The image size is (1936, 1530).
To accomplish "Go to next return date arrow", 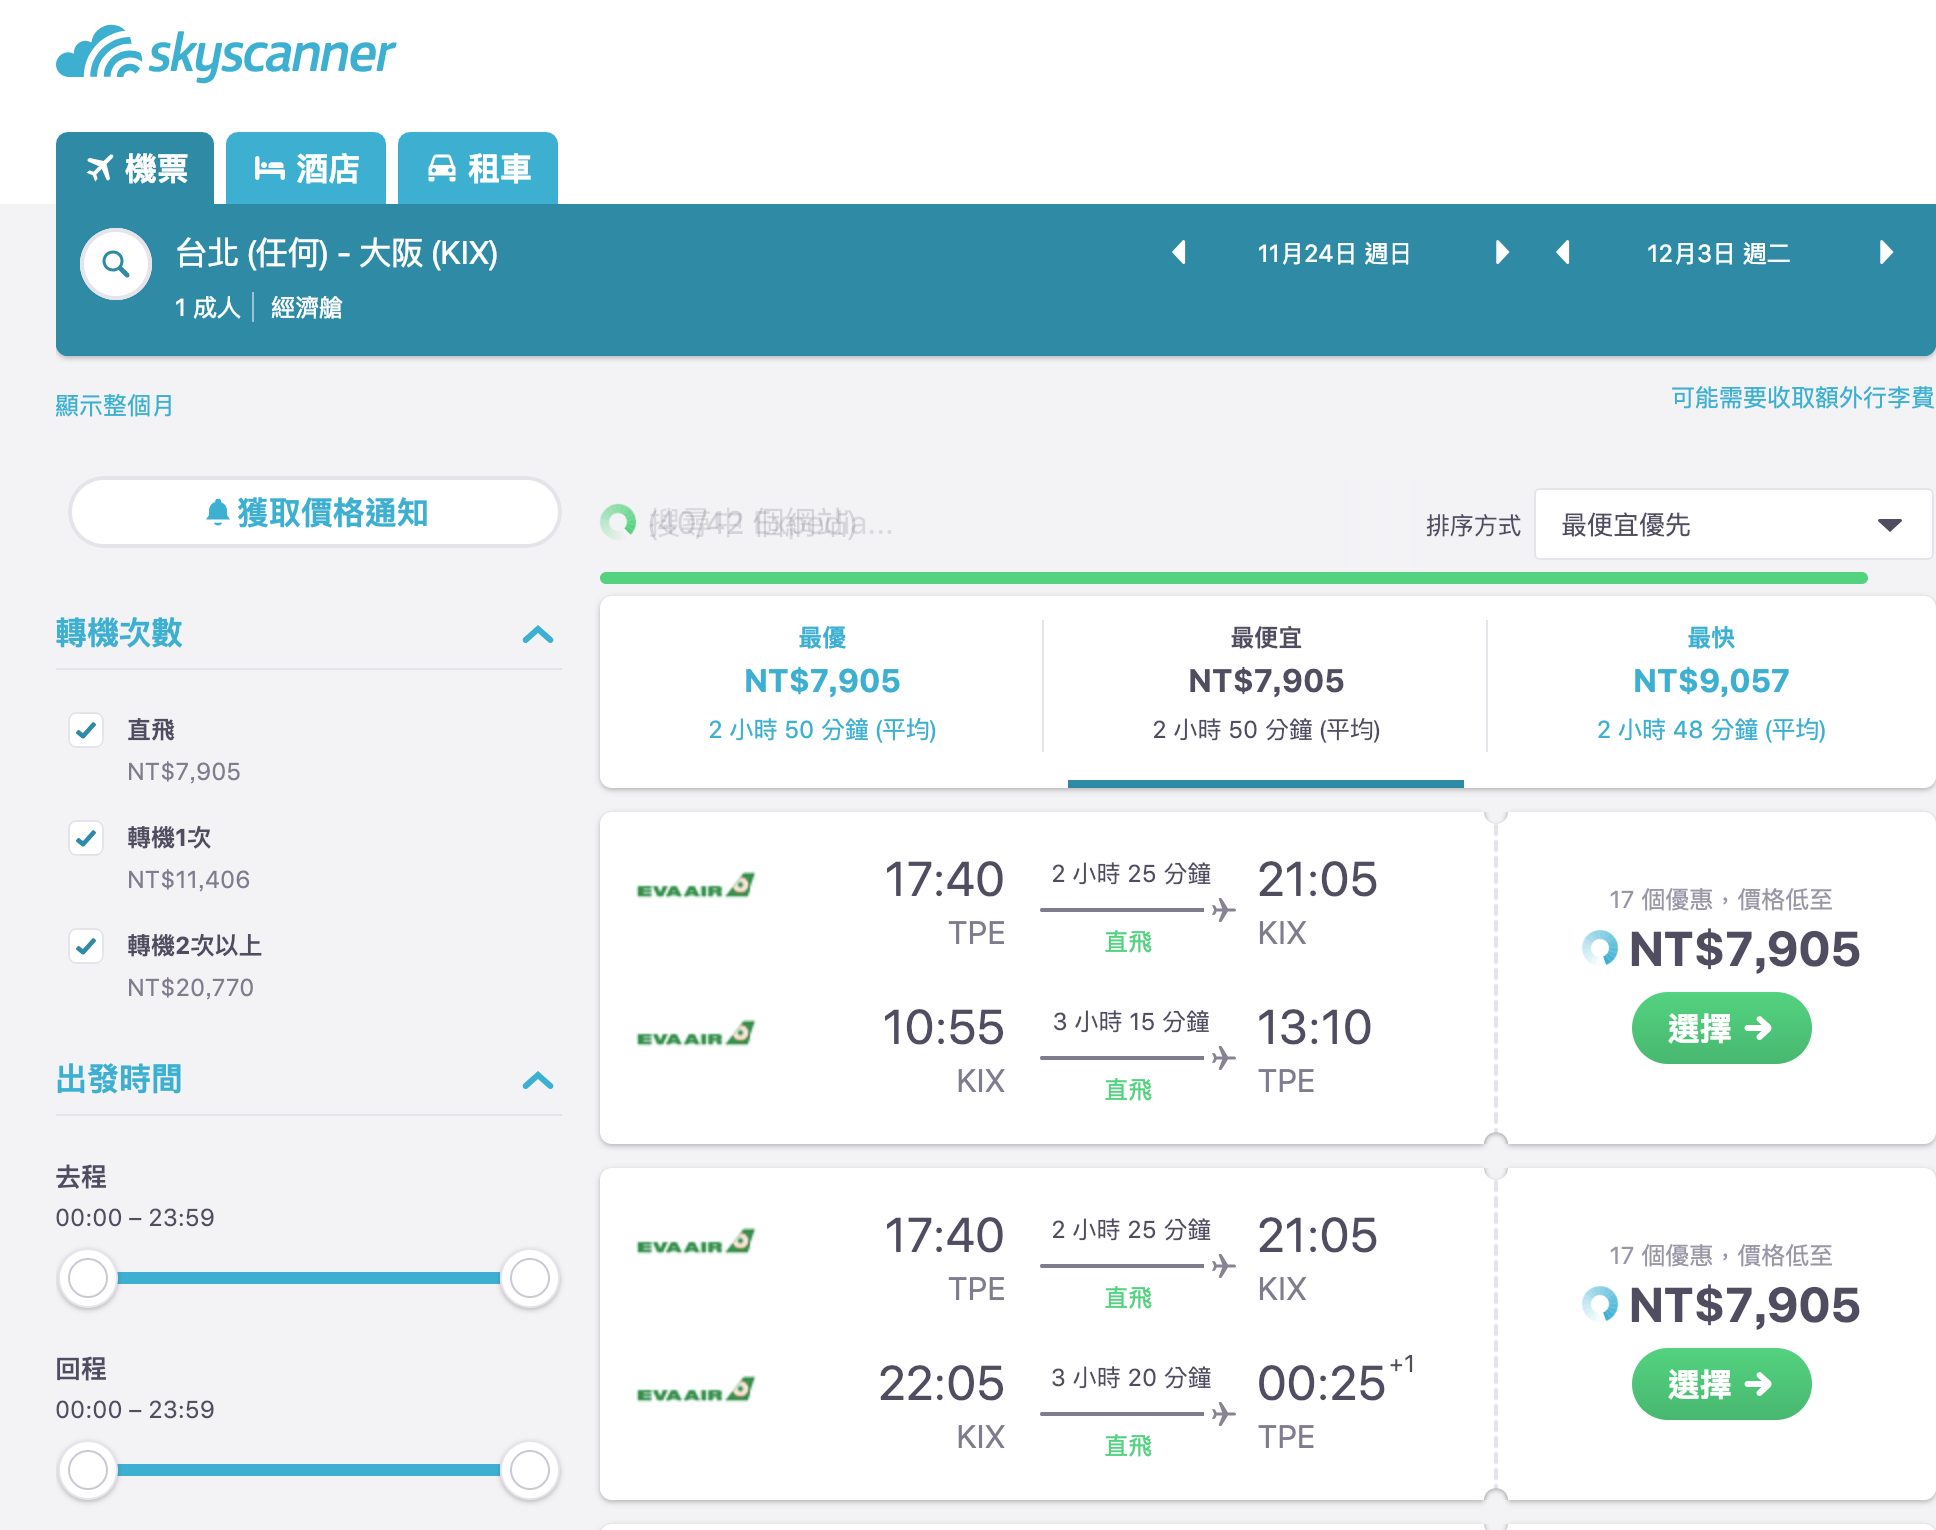I will (x=1886, y=252).
